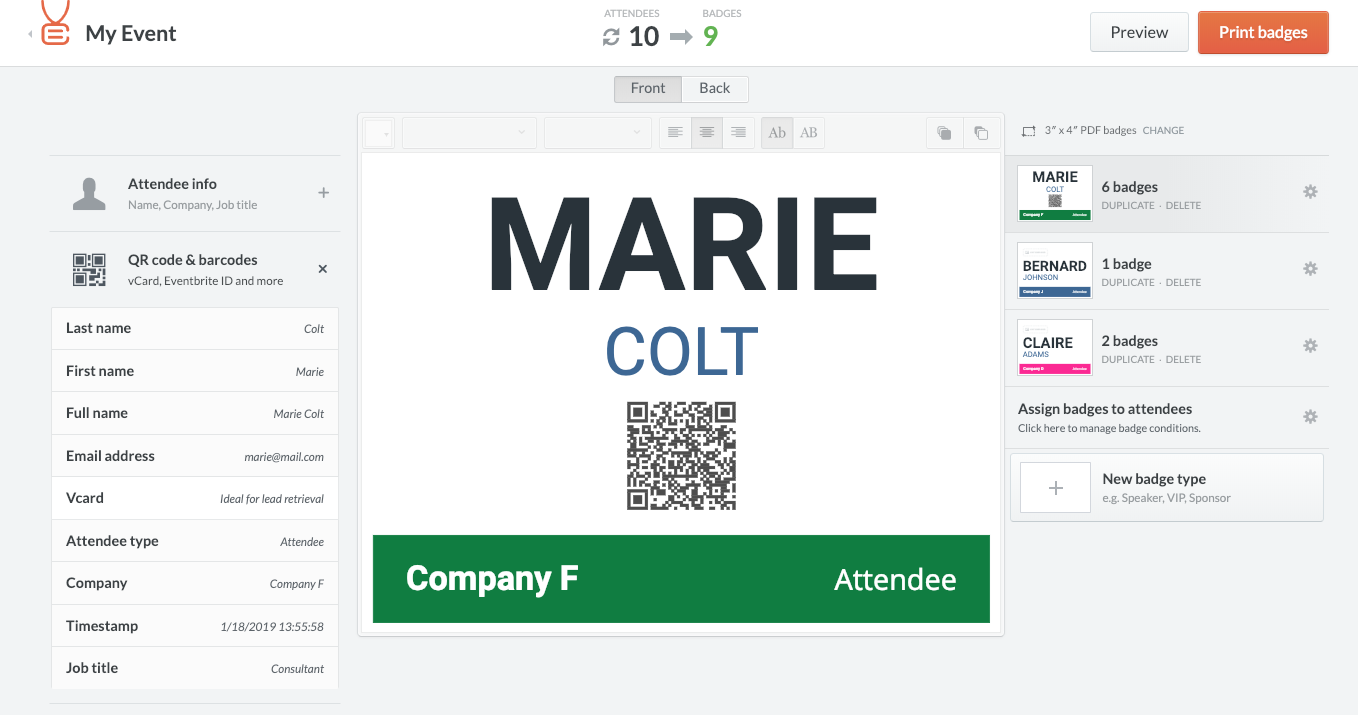The height and width of the screenshot is (715, 1358).
Task: Click send to back layer icon
Action: [x=981, y=133]
